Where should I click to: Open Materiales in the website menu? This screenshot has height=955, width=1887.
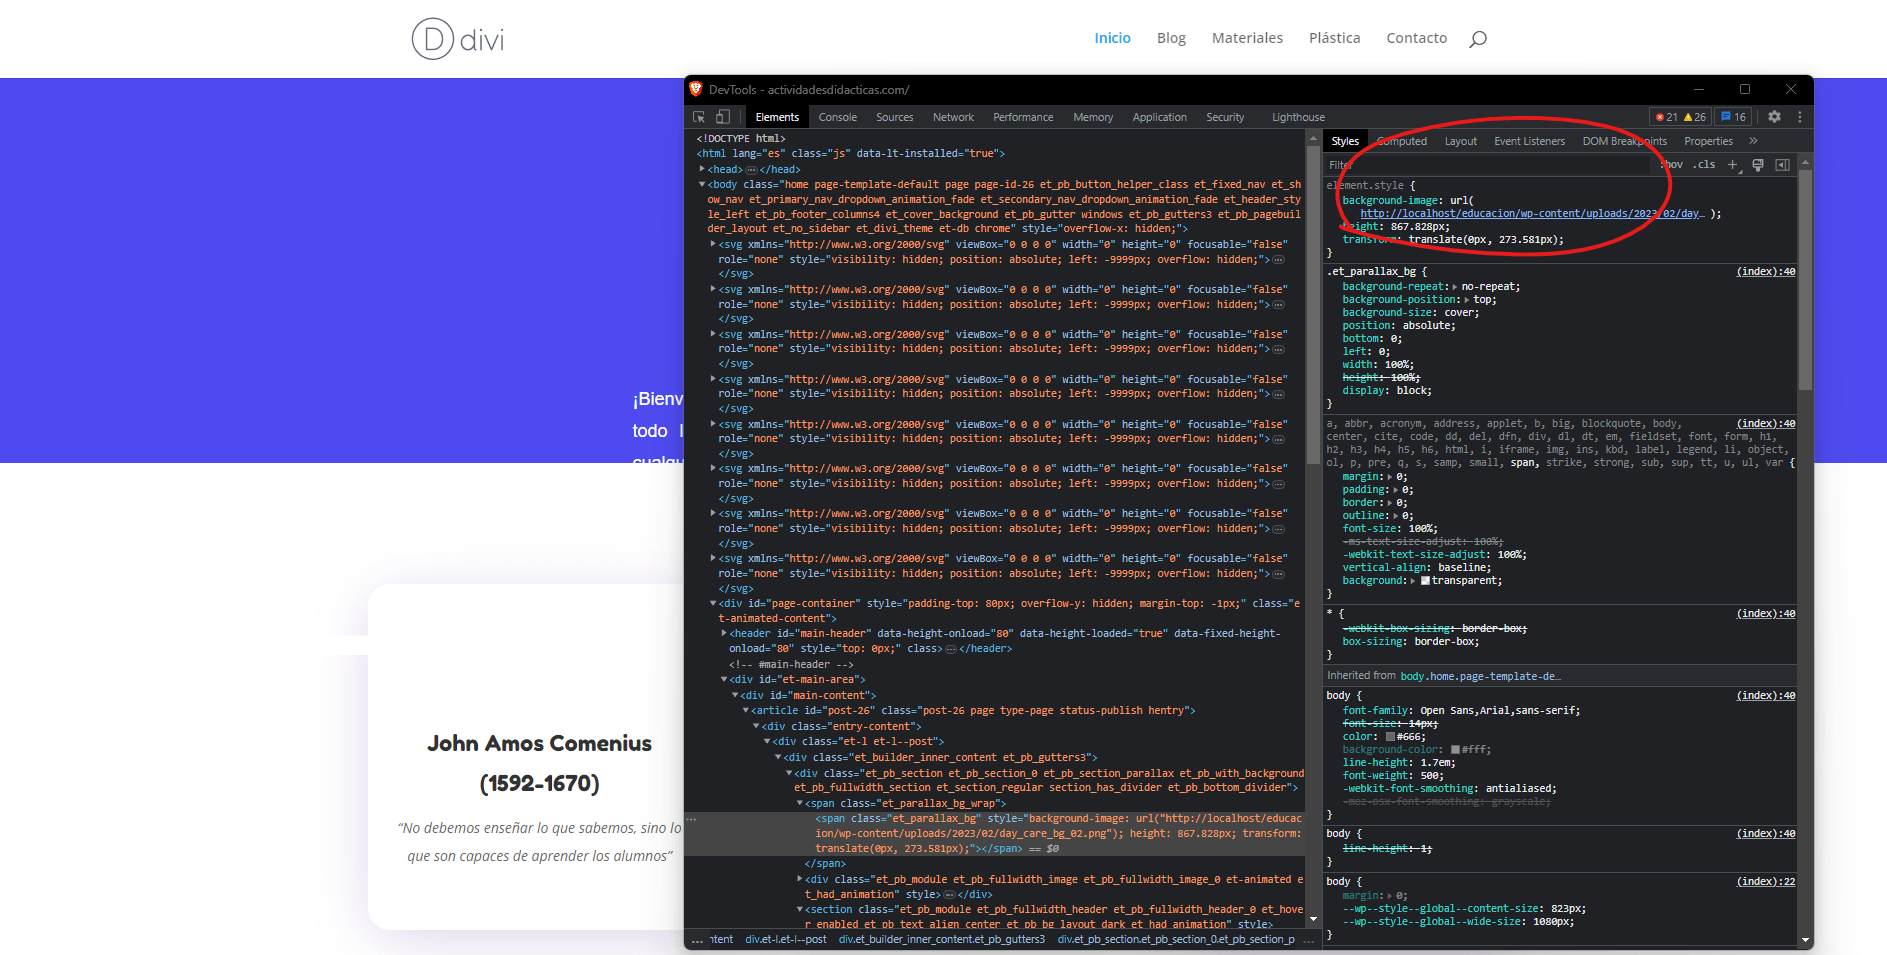[1247, 38]
